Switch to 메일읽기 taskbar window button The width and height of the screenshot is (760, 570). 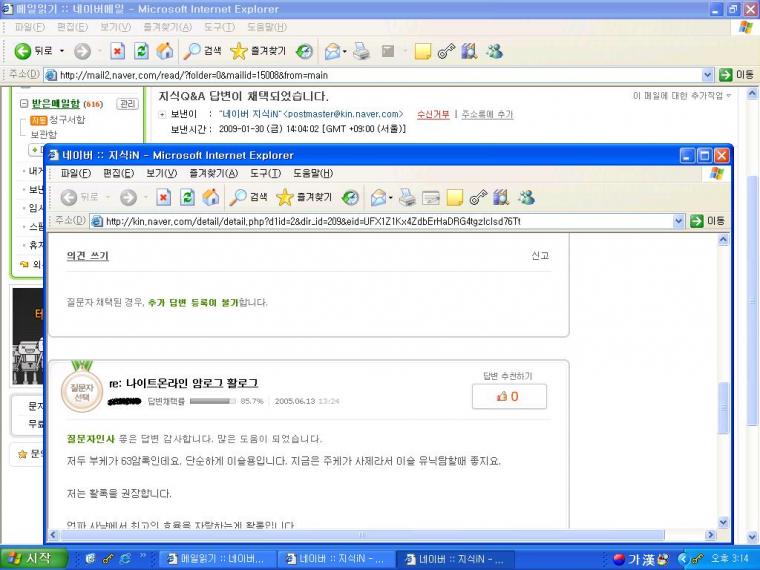point(217,559)
